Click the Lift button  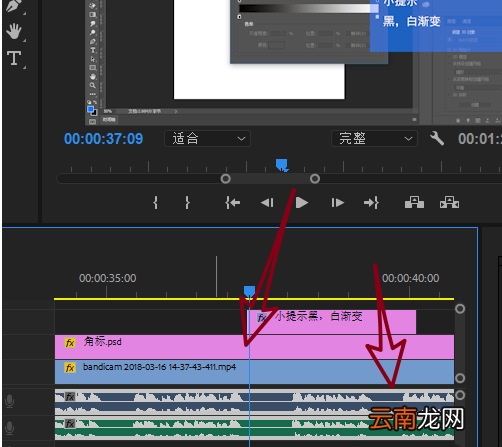[414, 202]
